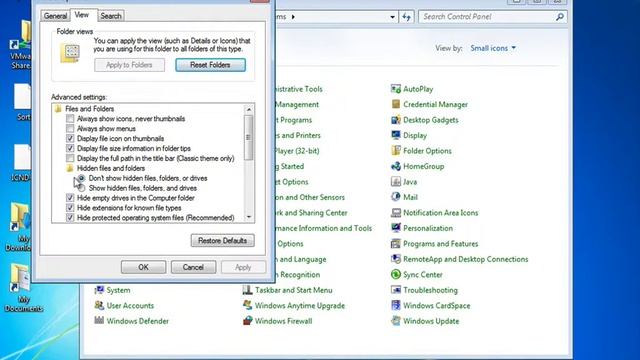Screen dimensions: 640x360
Task: Open the Personalization icon
Action: (396, 228)
